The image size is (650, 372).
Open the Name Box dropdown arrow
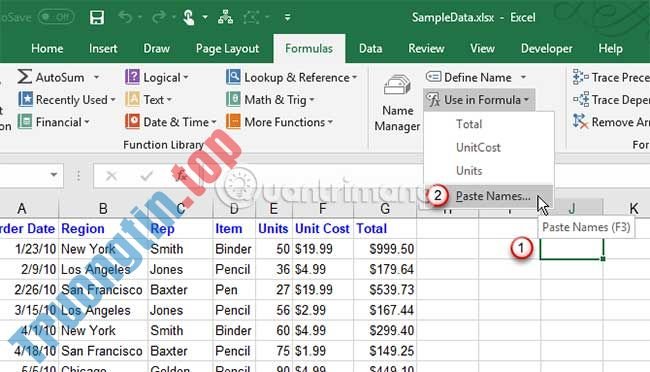click(x=53, y=175)
